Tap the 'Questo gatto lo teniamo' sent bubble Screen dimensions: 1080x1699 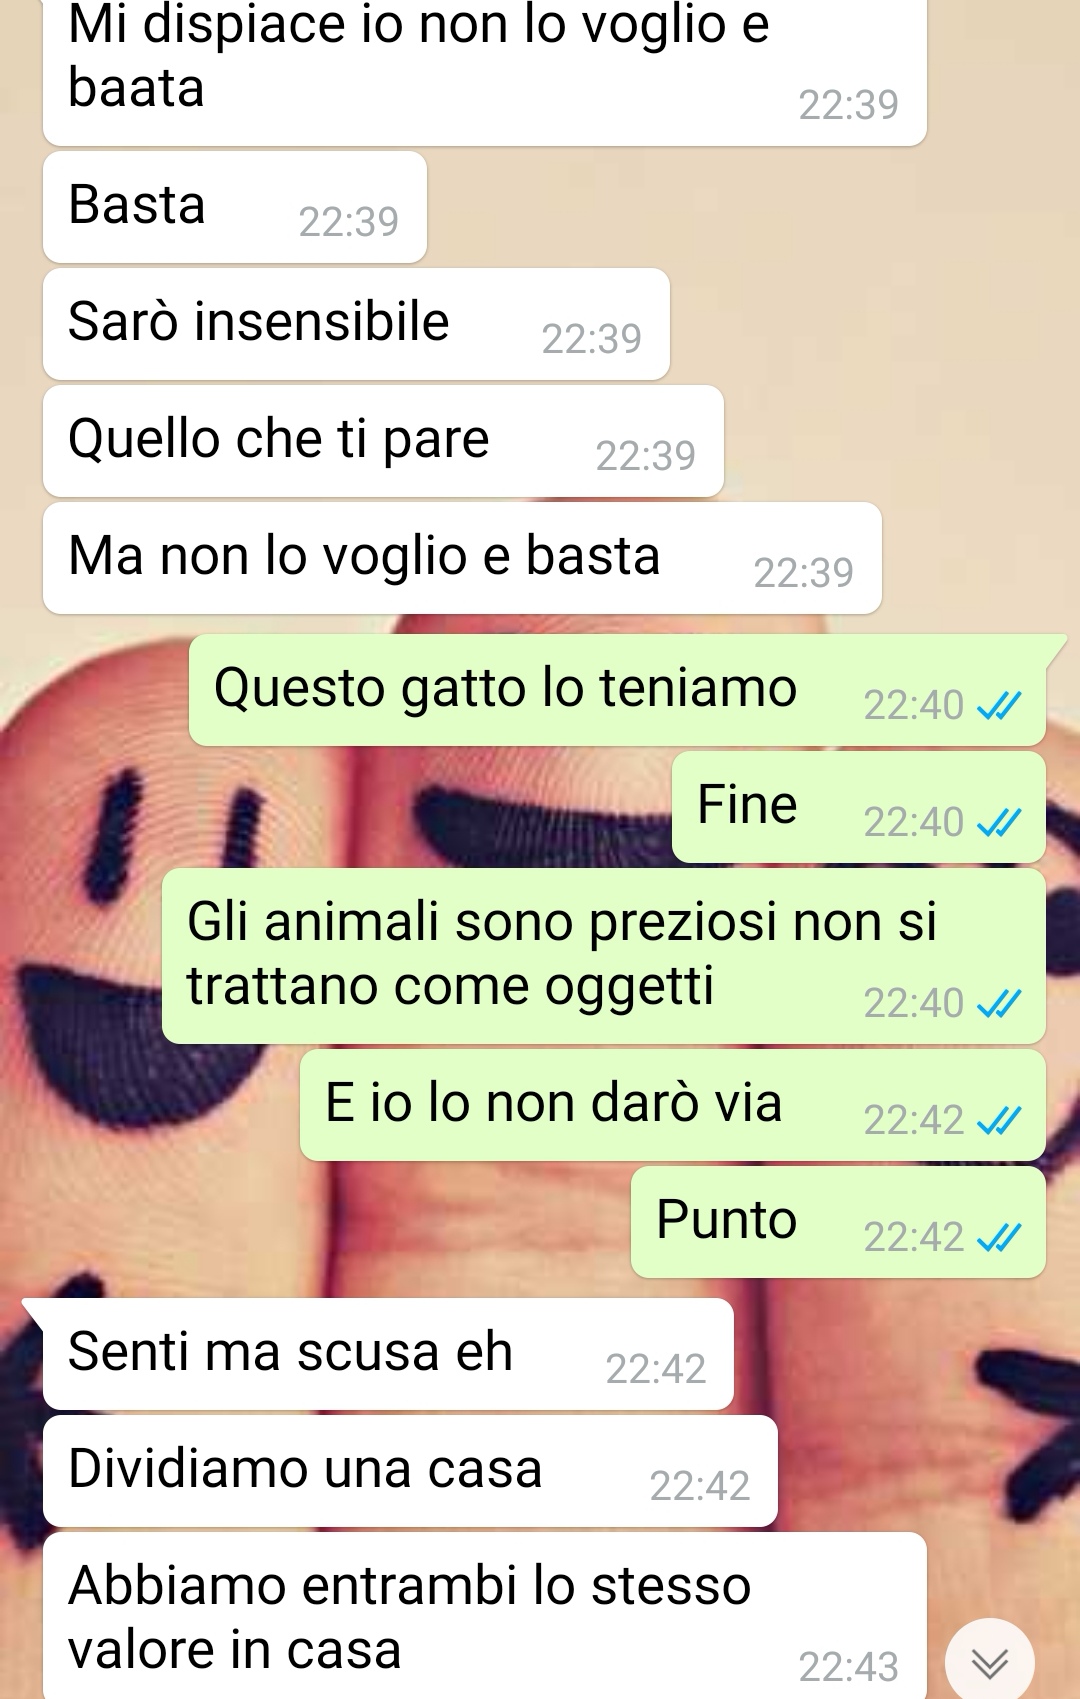[617, 690]
